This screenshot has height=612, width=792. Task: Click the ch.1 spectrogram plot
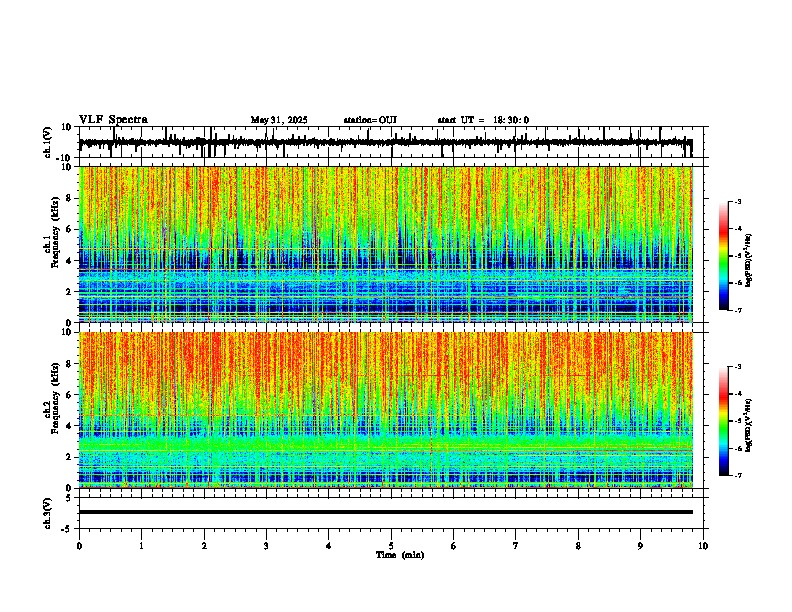[385, 244]
